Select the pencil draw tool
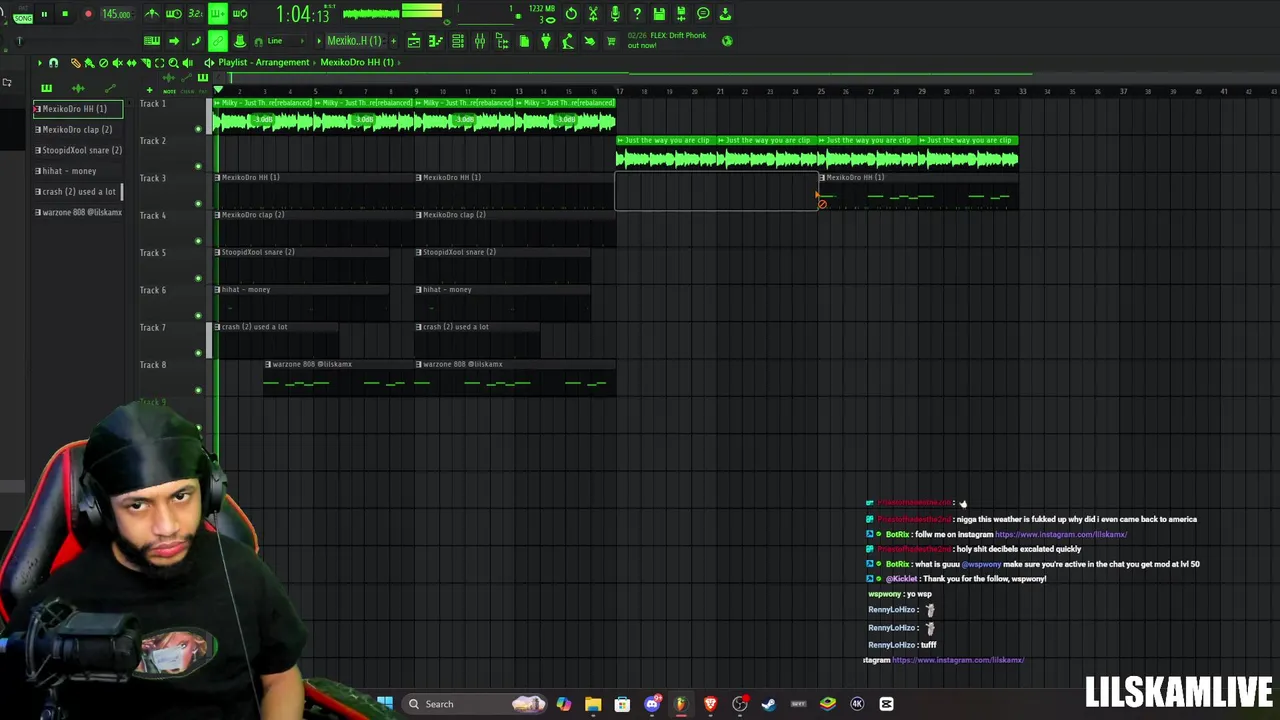 pyautogui.click(x=75, y=63)
